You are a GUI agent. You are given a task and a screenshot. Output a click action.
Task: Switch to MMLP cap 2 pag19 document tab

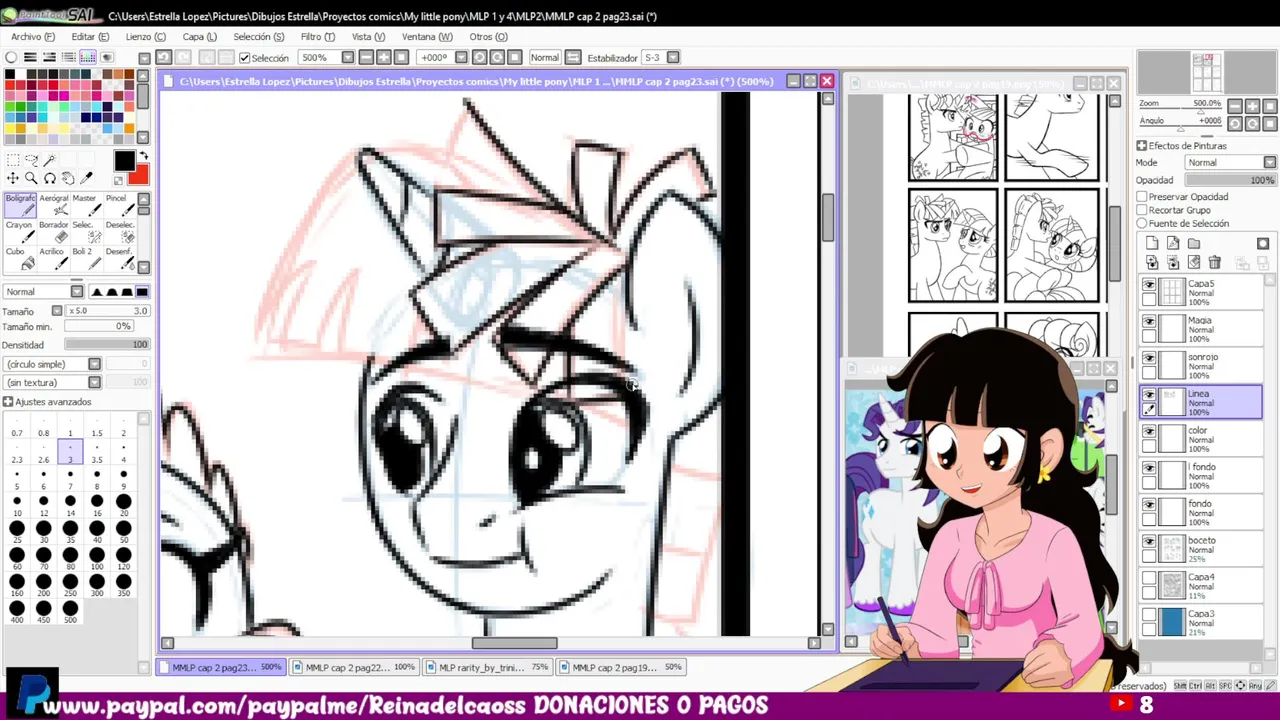coord(623,667)
